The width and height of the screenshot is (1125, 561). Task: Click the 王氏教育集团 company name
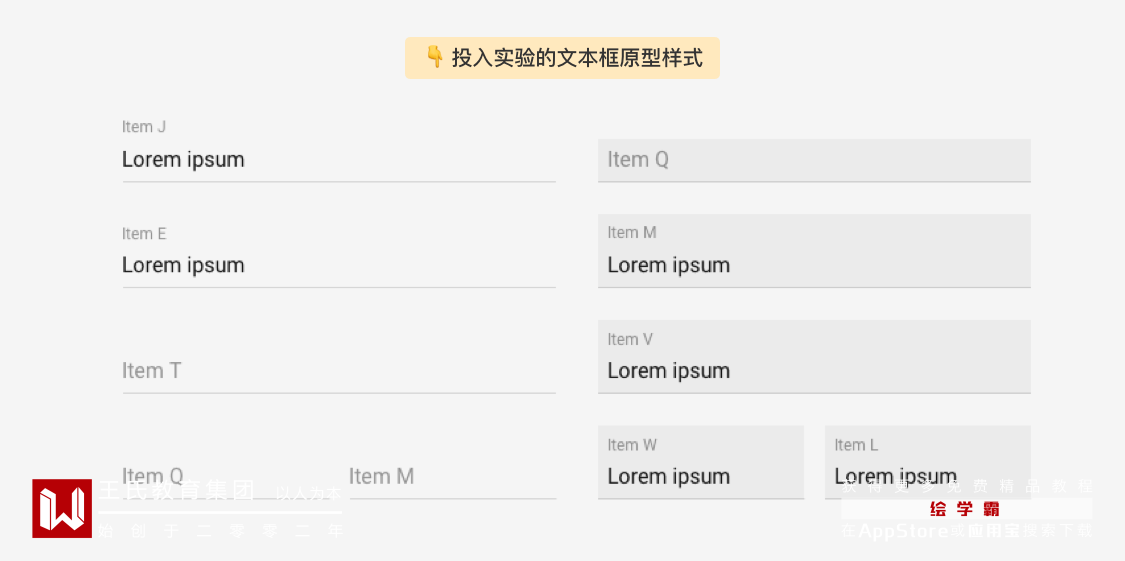pos(176,490)
